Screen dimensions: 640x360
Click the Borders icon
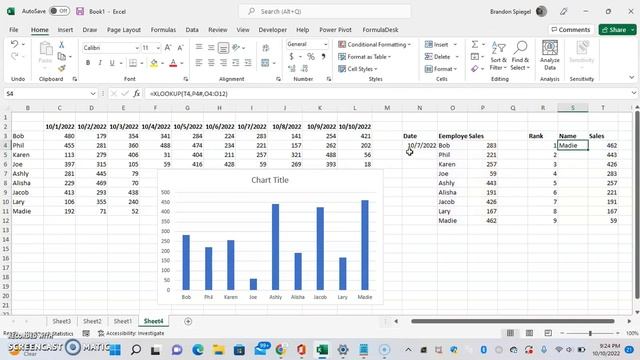[x=133, y=63]
